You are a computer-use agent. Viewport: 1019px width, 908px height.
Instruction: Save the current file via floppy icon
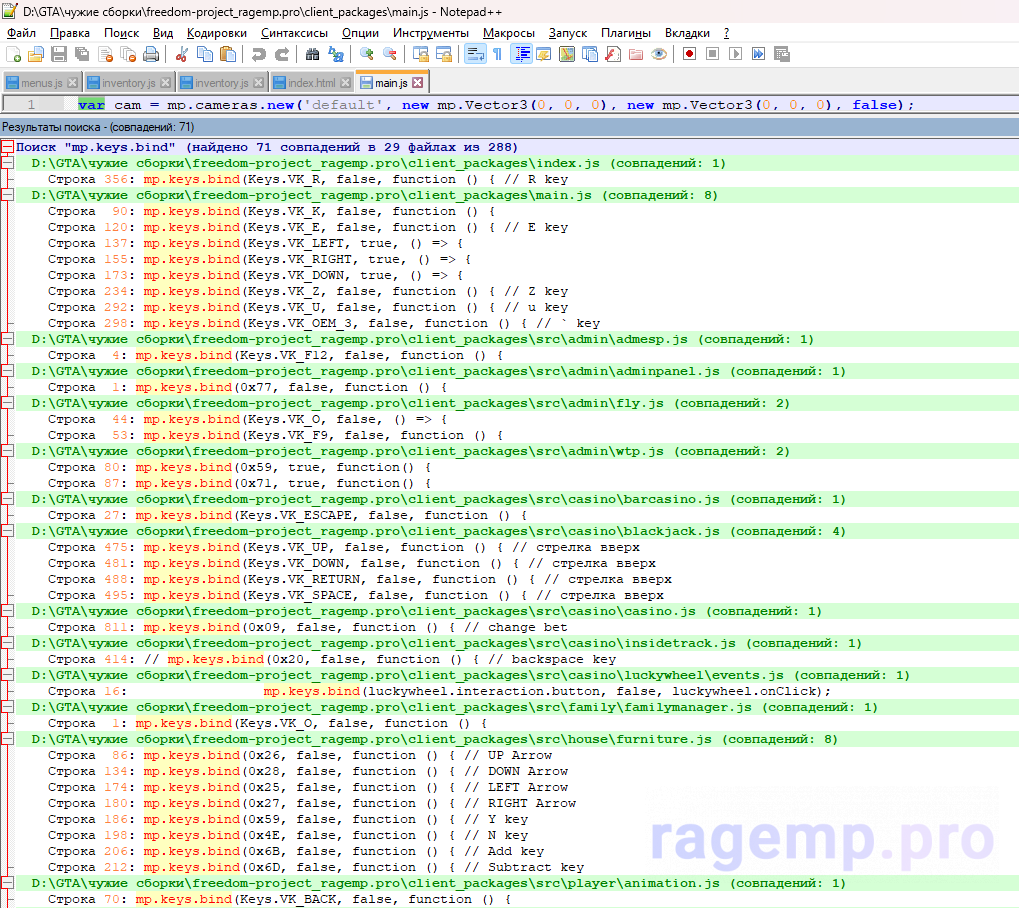(x=59, y=55)
